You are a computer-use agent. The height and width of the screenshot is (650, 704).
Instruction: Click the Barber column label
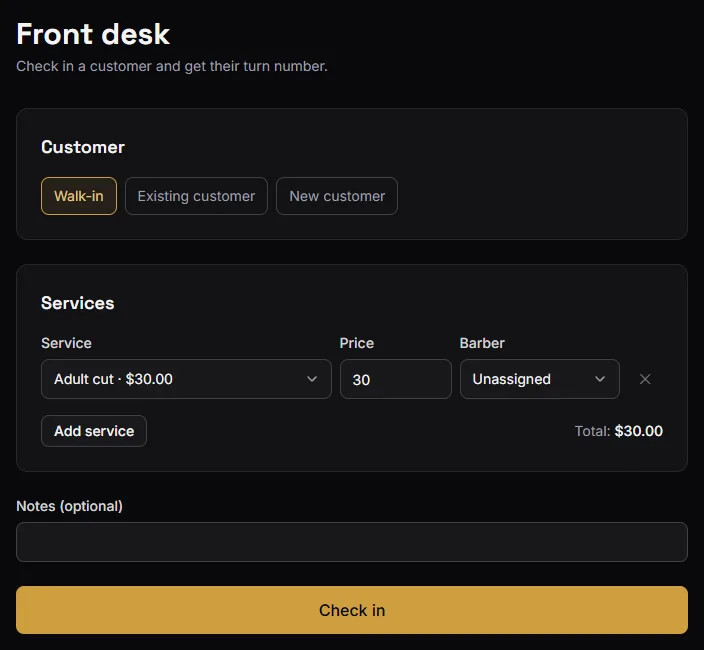coord(482,343)
